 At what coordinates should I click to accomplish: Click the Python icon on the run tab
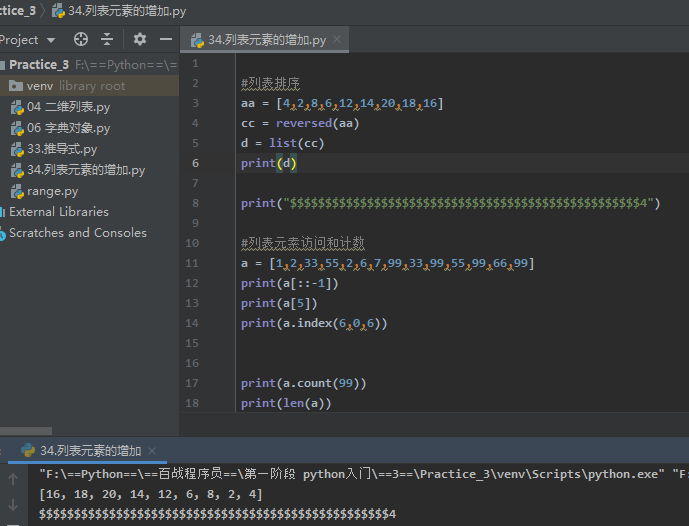click(x=28, y=450)
